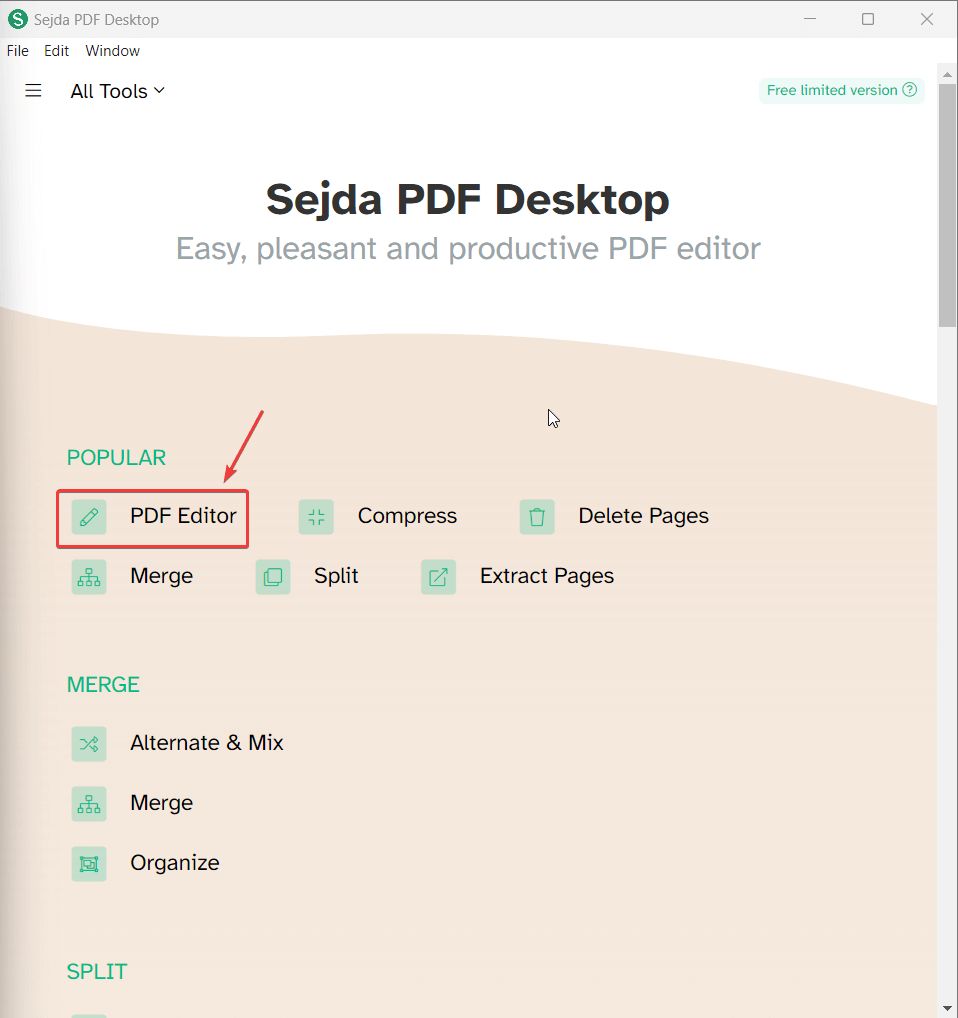The height and width of the screenshot is (1018, 958).
Task: Open the Window menu
Action: [112, 51]
